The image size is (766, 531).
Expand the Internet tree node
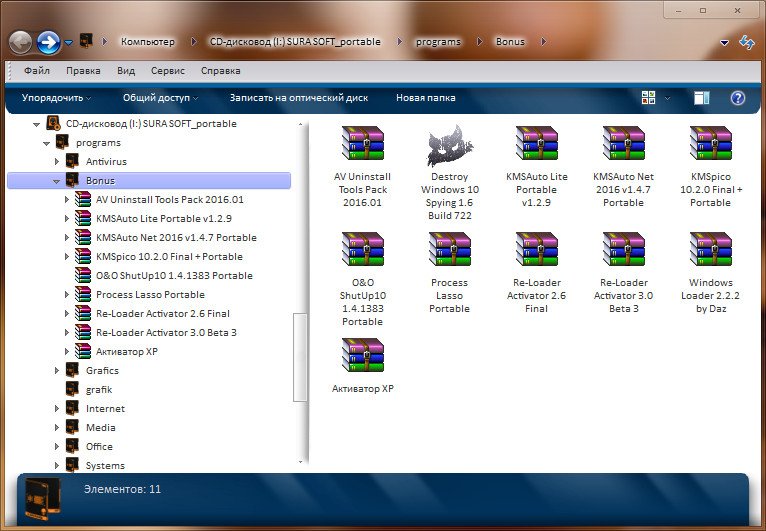coord(57,408)
